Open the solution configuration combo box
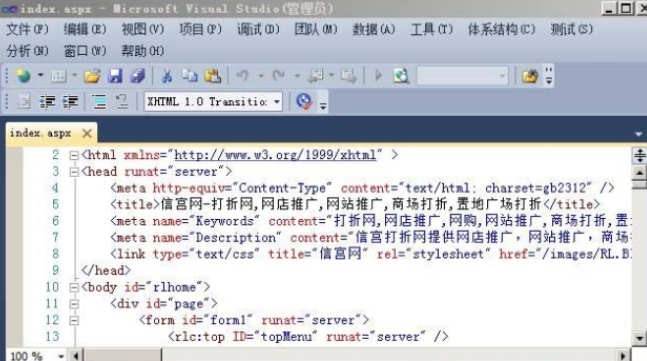The width and height of the screenshot is (647, 361). 462,76
